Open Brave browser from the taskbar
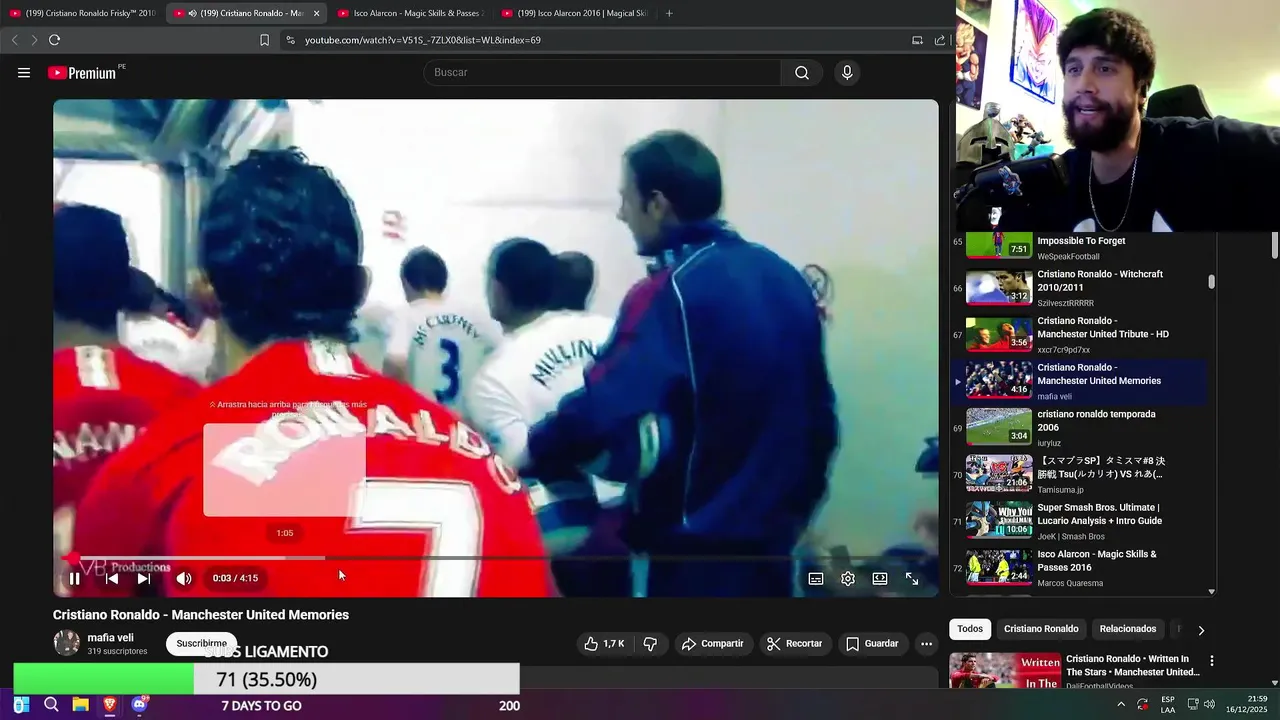Screen dimensions: 1280x720 [x=110, y=705]
